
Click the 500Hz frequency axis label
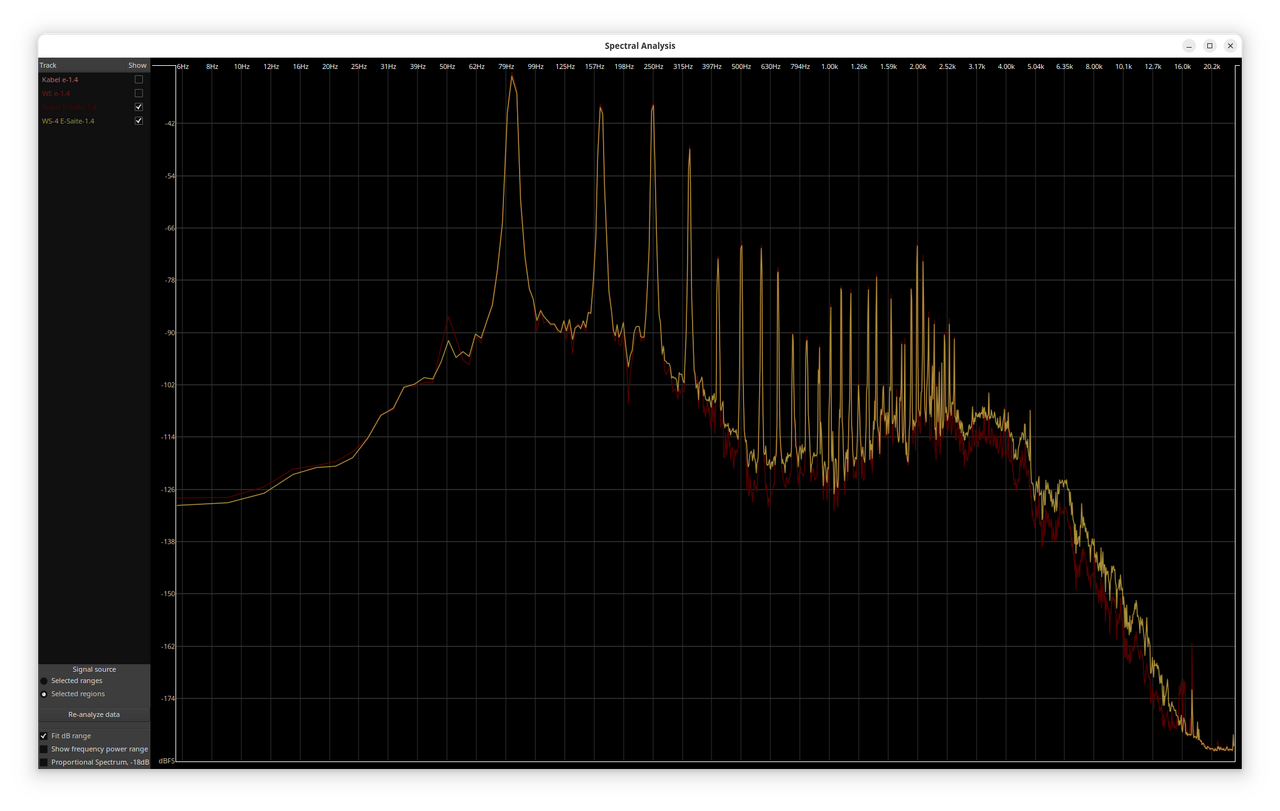pos(741,67)
